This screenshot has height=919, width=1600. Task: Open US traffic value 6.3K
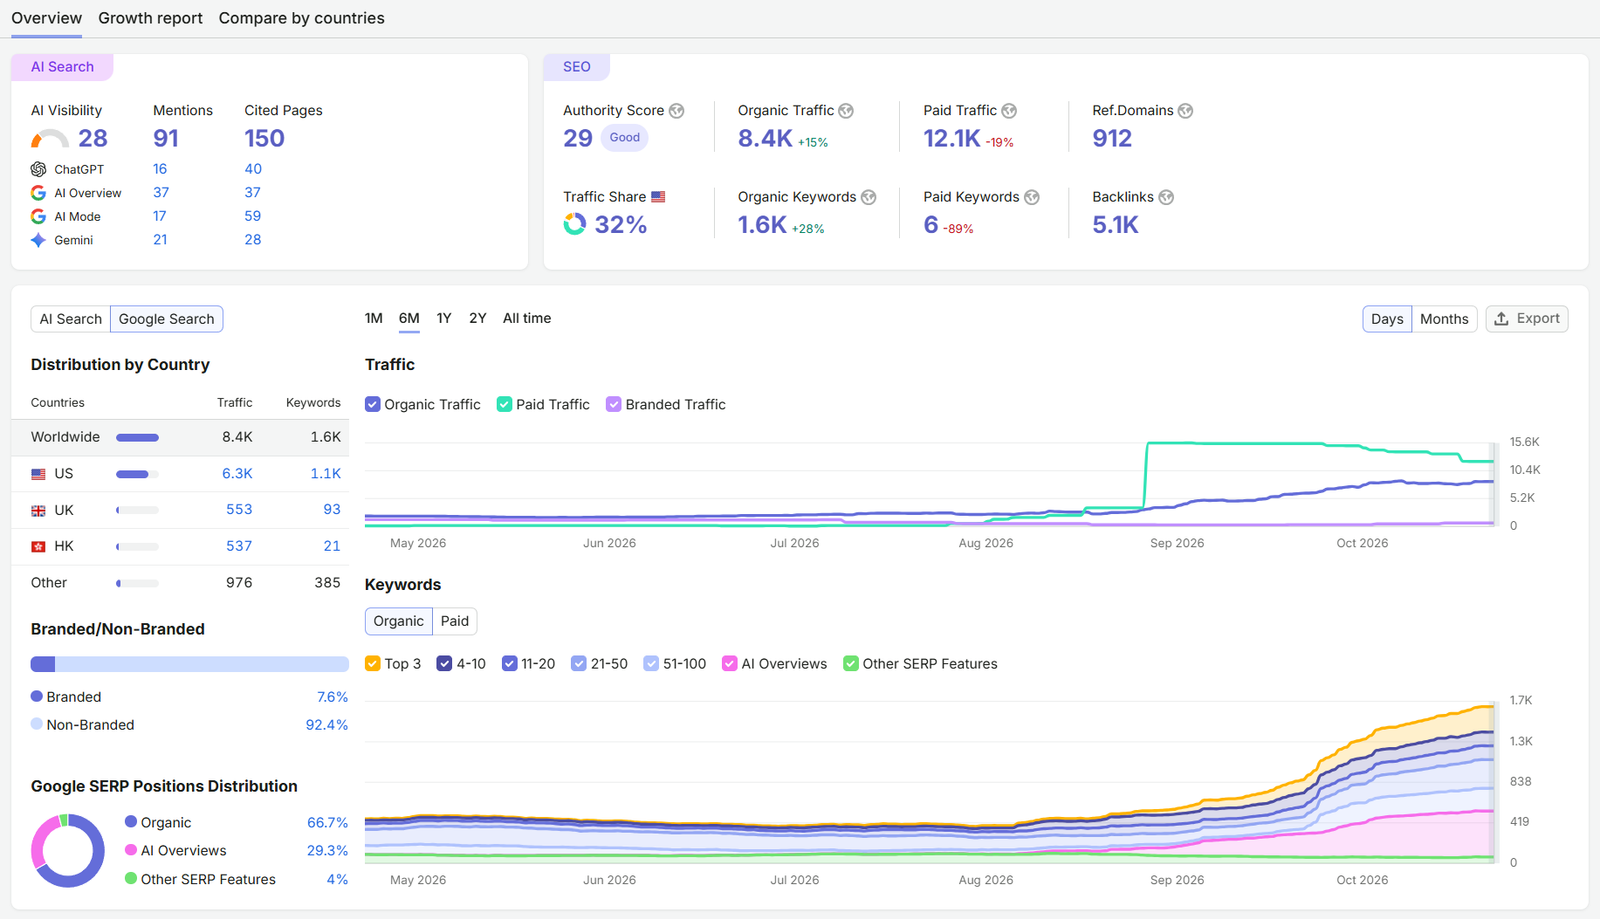(x=237, y=474)
